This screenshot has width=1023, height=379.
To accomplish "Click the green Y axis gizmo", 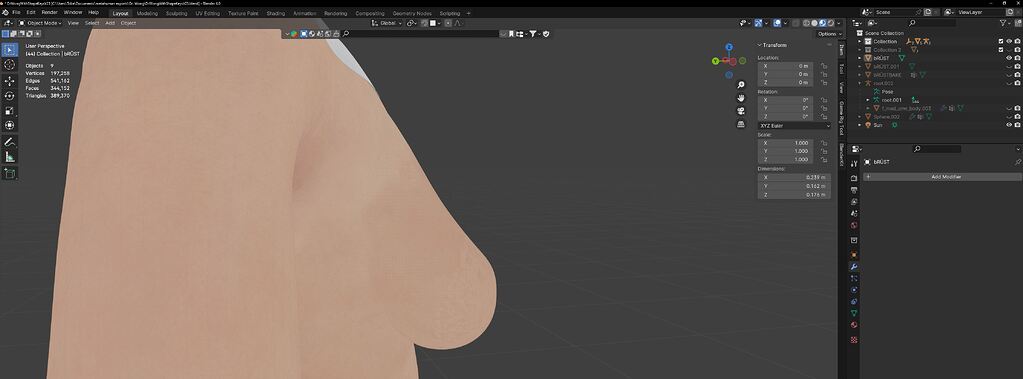I will point(716,61).
